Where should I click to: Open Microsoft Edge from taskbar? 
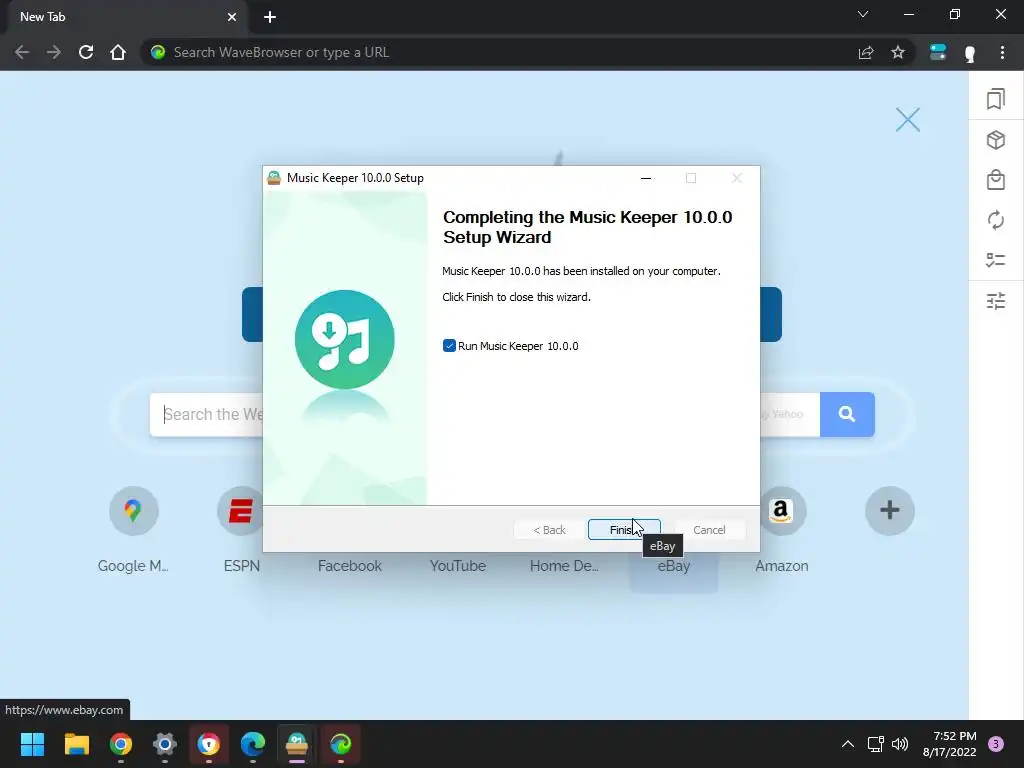point(253,744)
